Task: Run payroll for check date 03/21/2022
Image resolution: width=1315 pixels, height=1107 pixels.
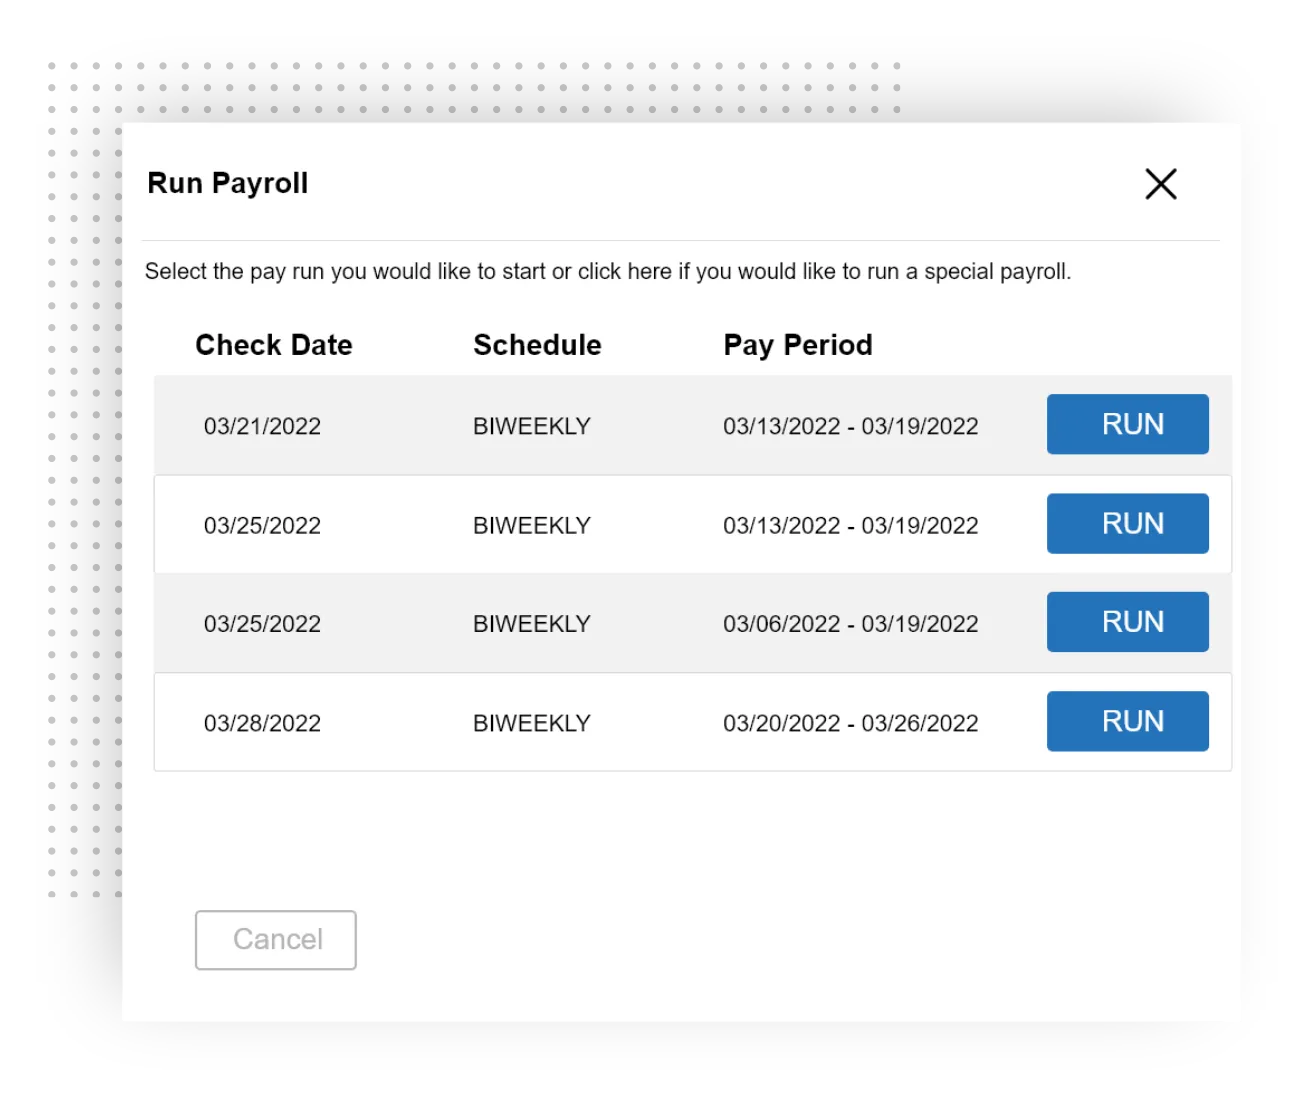Action: (1127, 424)
